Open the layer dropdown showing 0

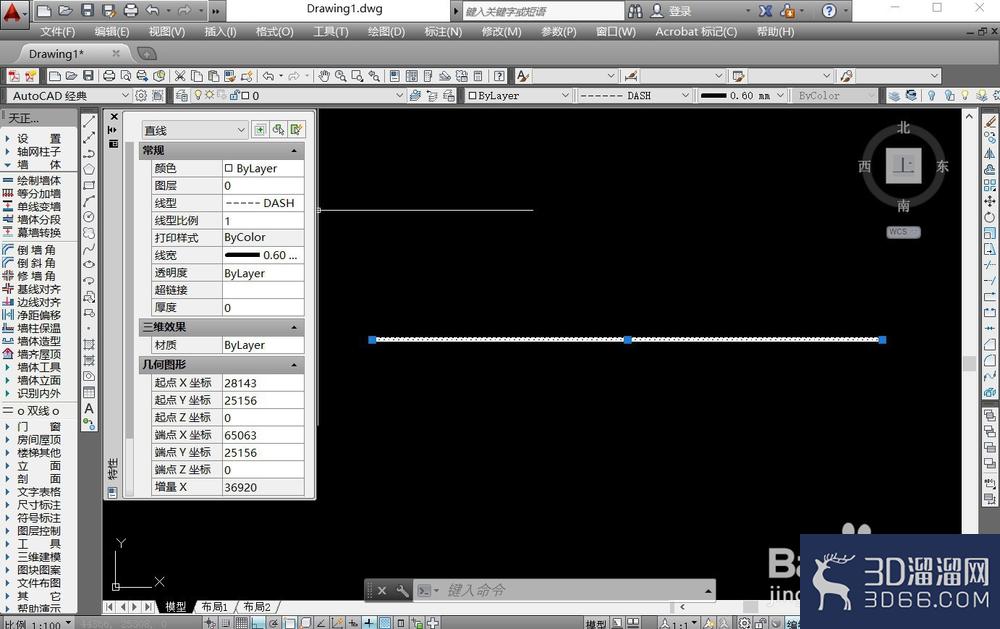399,96
